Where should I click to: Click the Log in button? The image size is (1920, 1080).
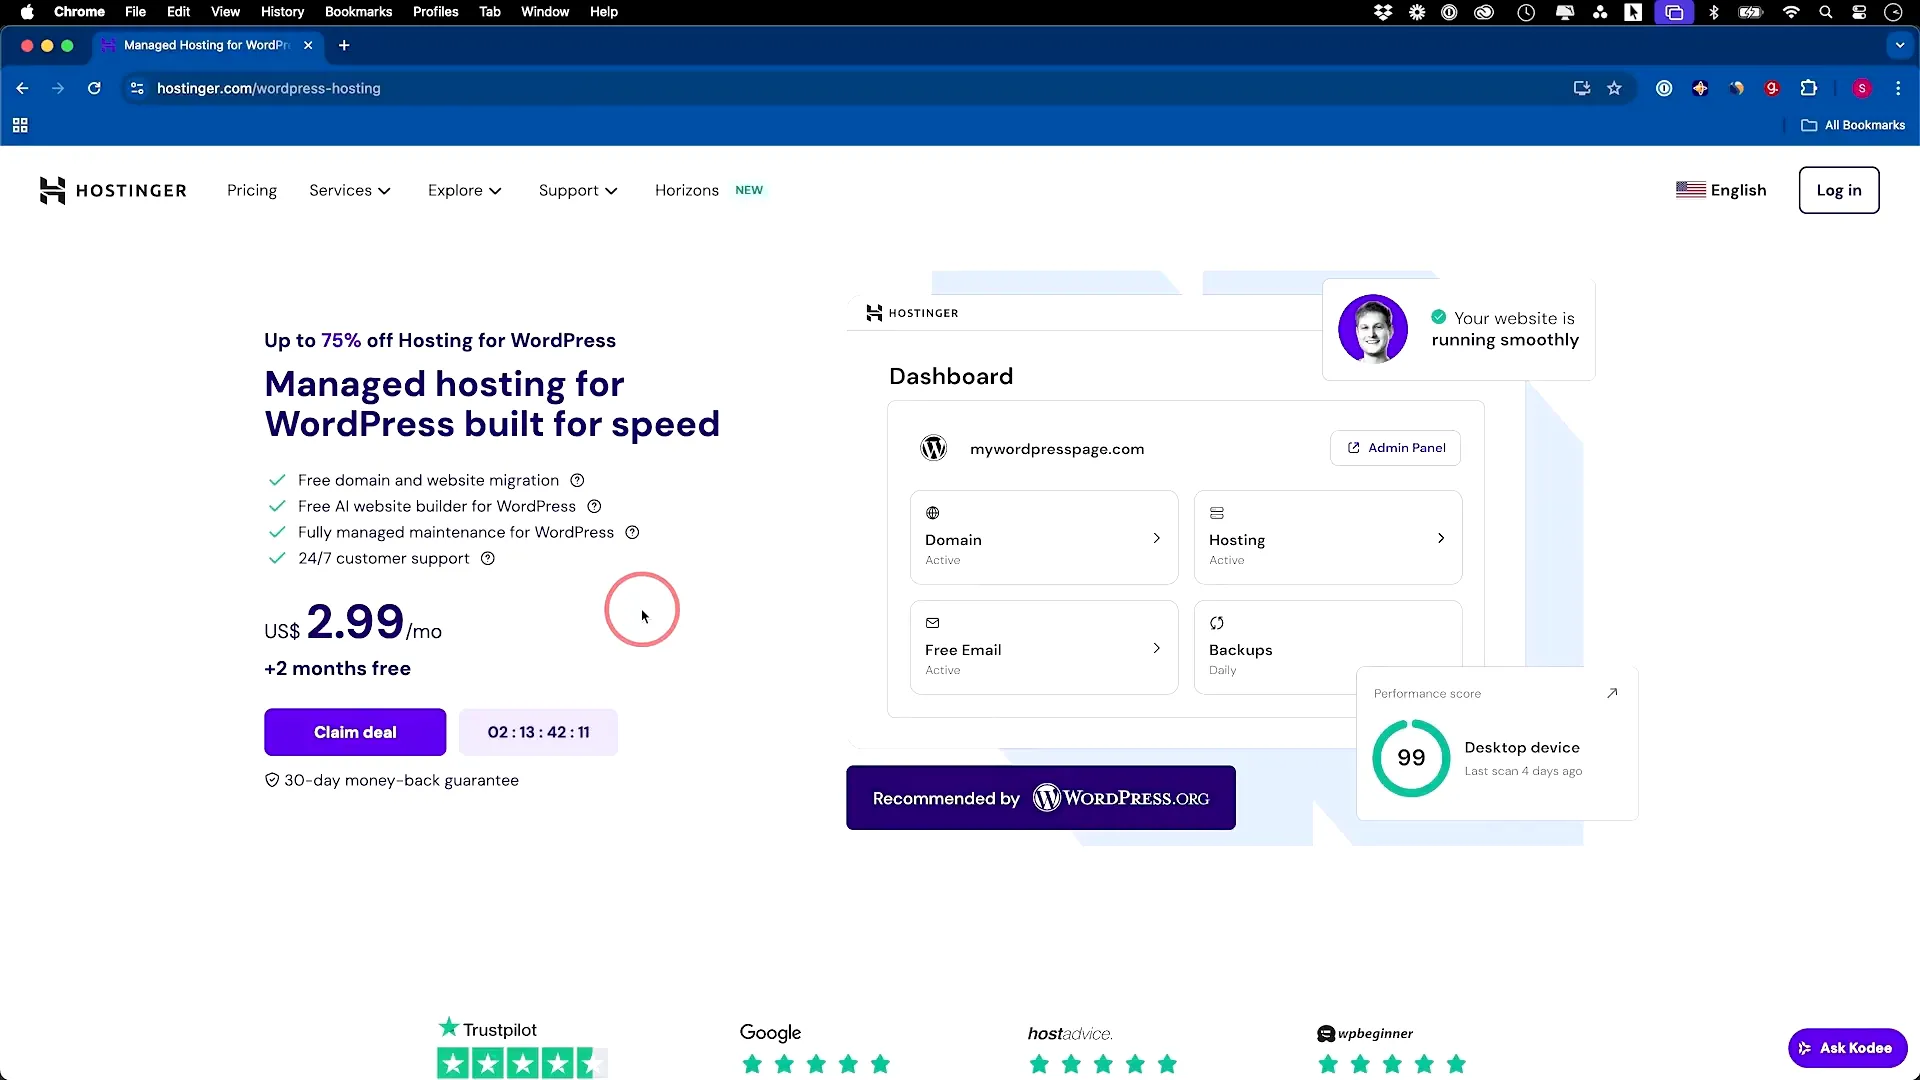(x=1839, y=190)
